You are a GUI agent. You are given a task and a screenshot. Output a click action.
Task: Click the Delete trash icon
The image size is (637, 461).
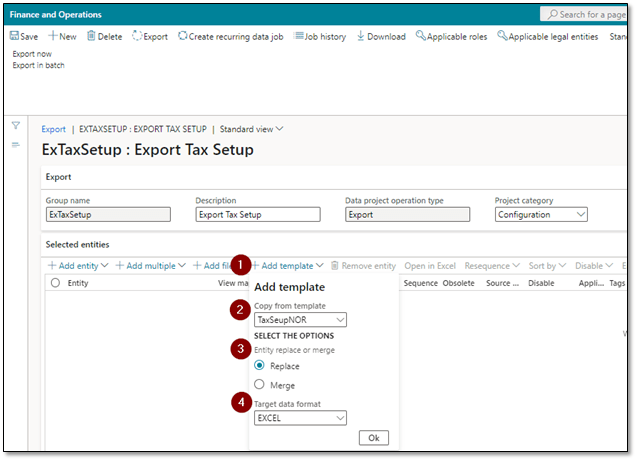[x=92, y=36]
